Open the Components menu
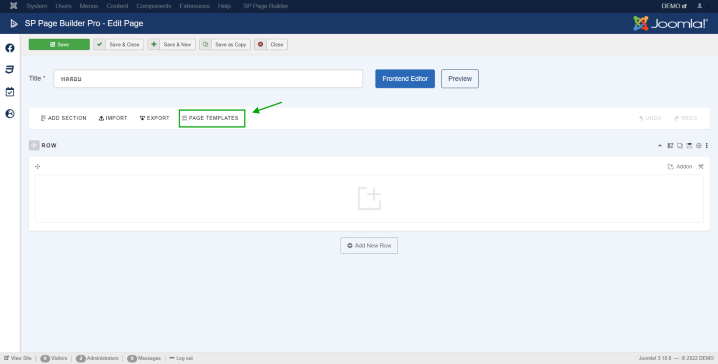This screenshot has height=364, width=718. [154, 6]
